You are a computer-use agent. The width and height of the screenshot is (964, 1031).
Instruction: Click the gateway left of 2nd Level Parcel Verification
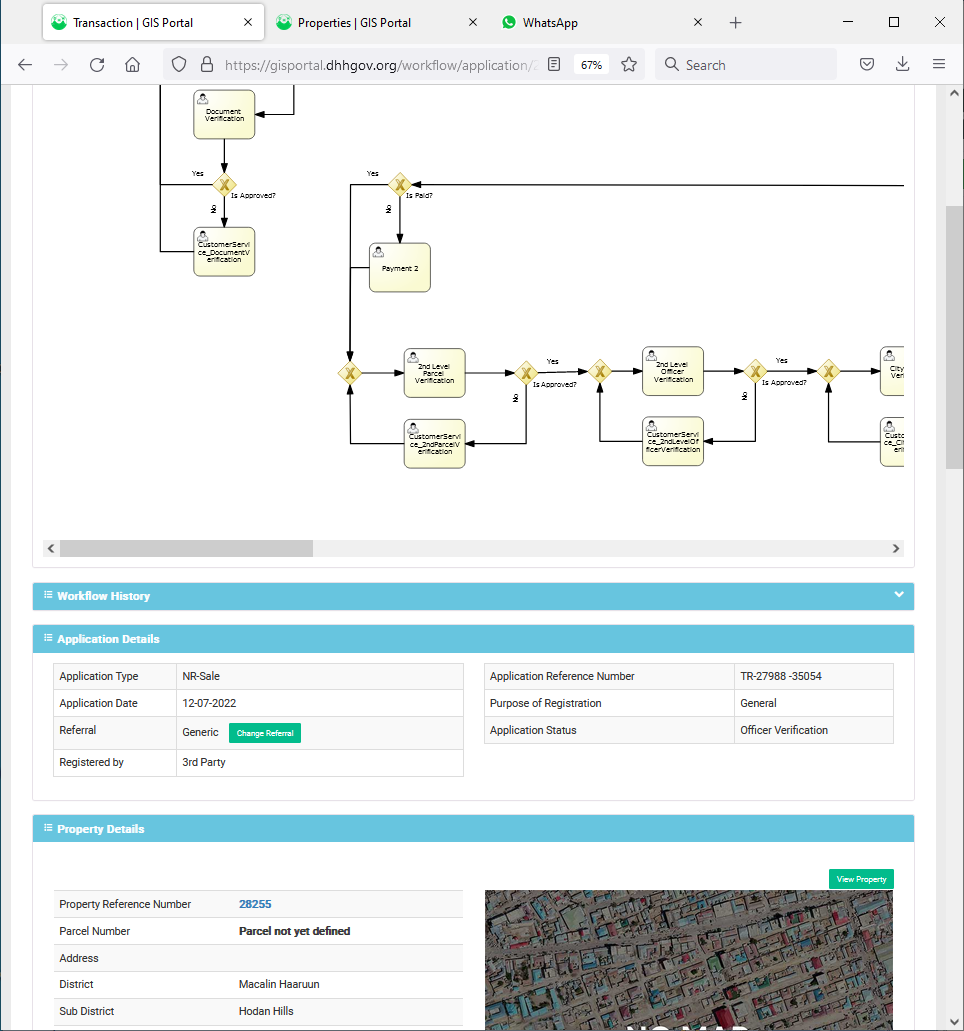[350, 373]
